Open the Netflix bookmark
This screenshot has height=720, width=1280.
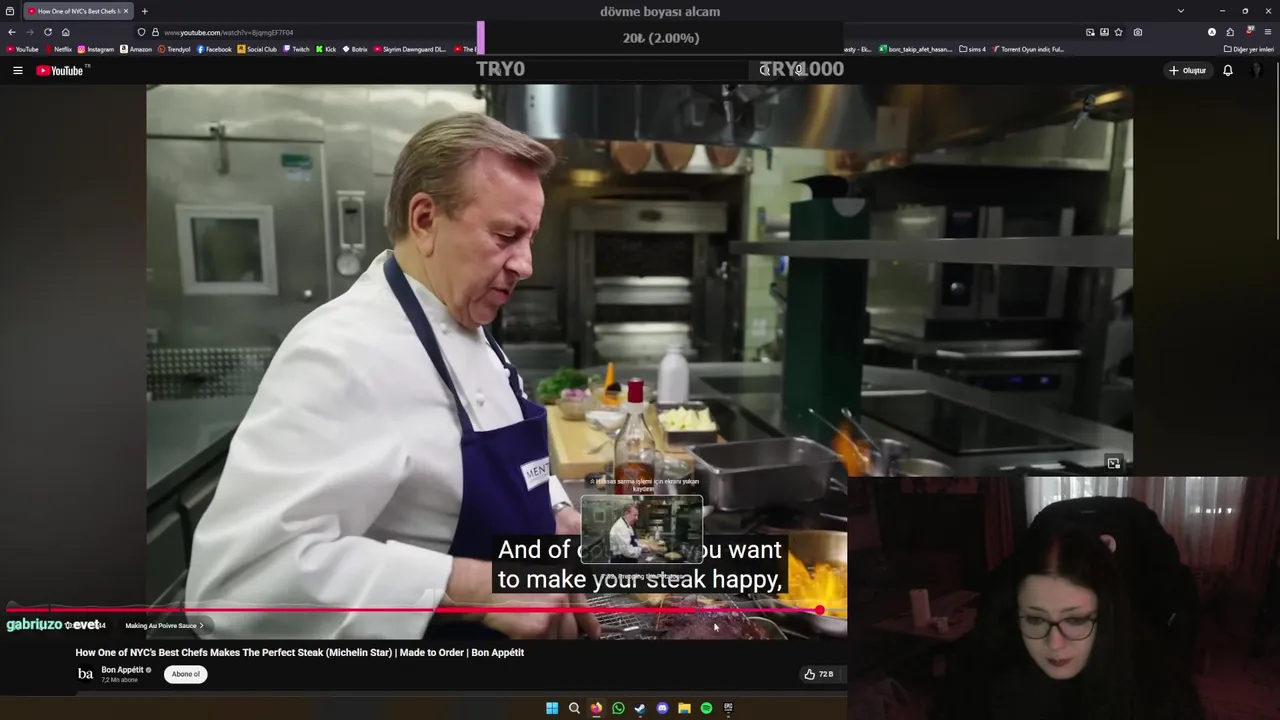tap(59, 49)
